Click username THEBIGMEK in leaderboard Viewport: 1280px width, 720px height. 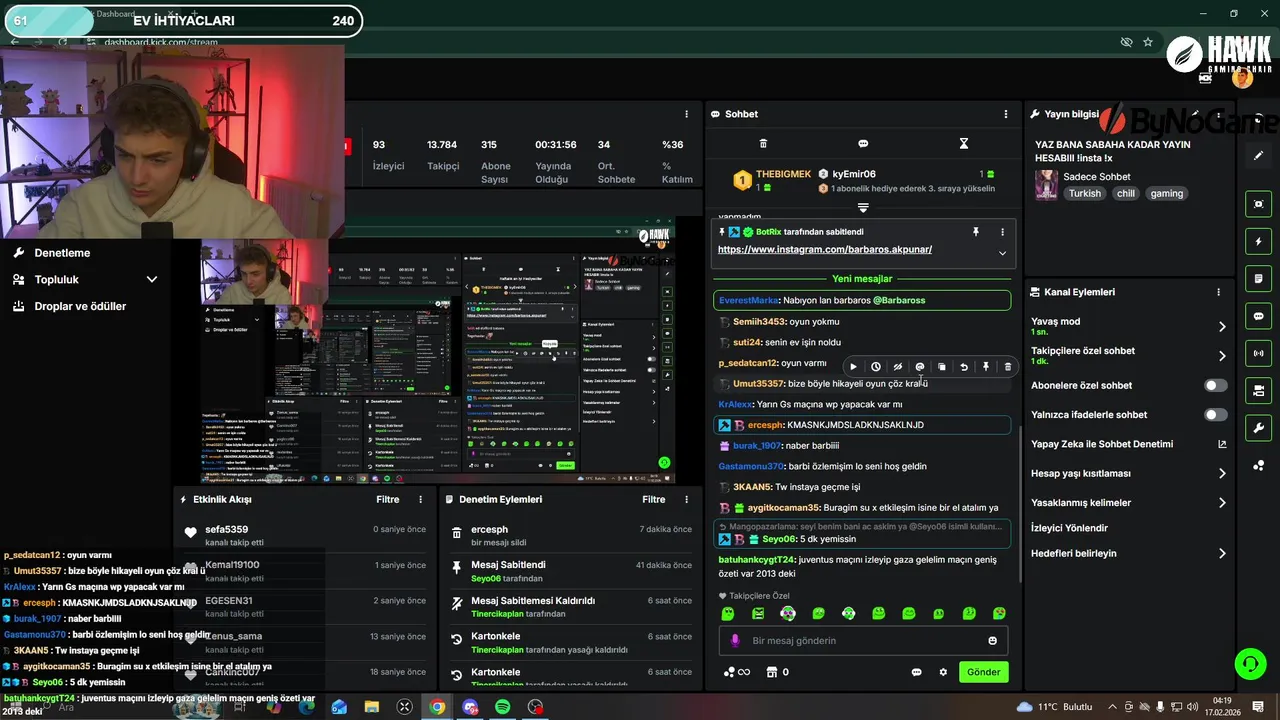click(x=783, y=174)
